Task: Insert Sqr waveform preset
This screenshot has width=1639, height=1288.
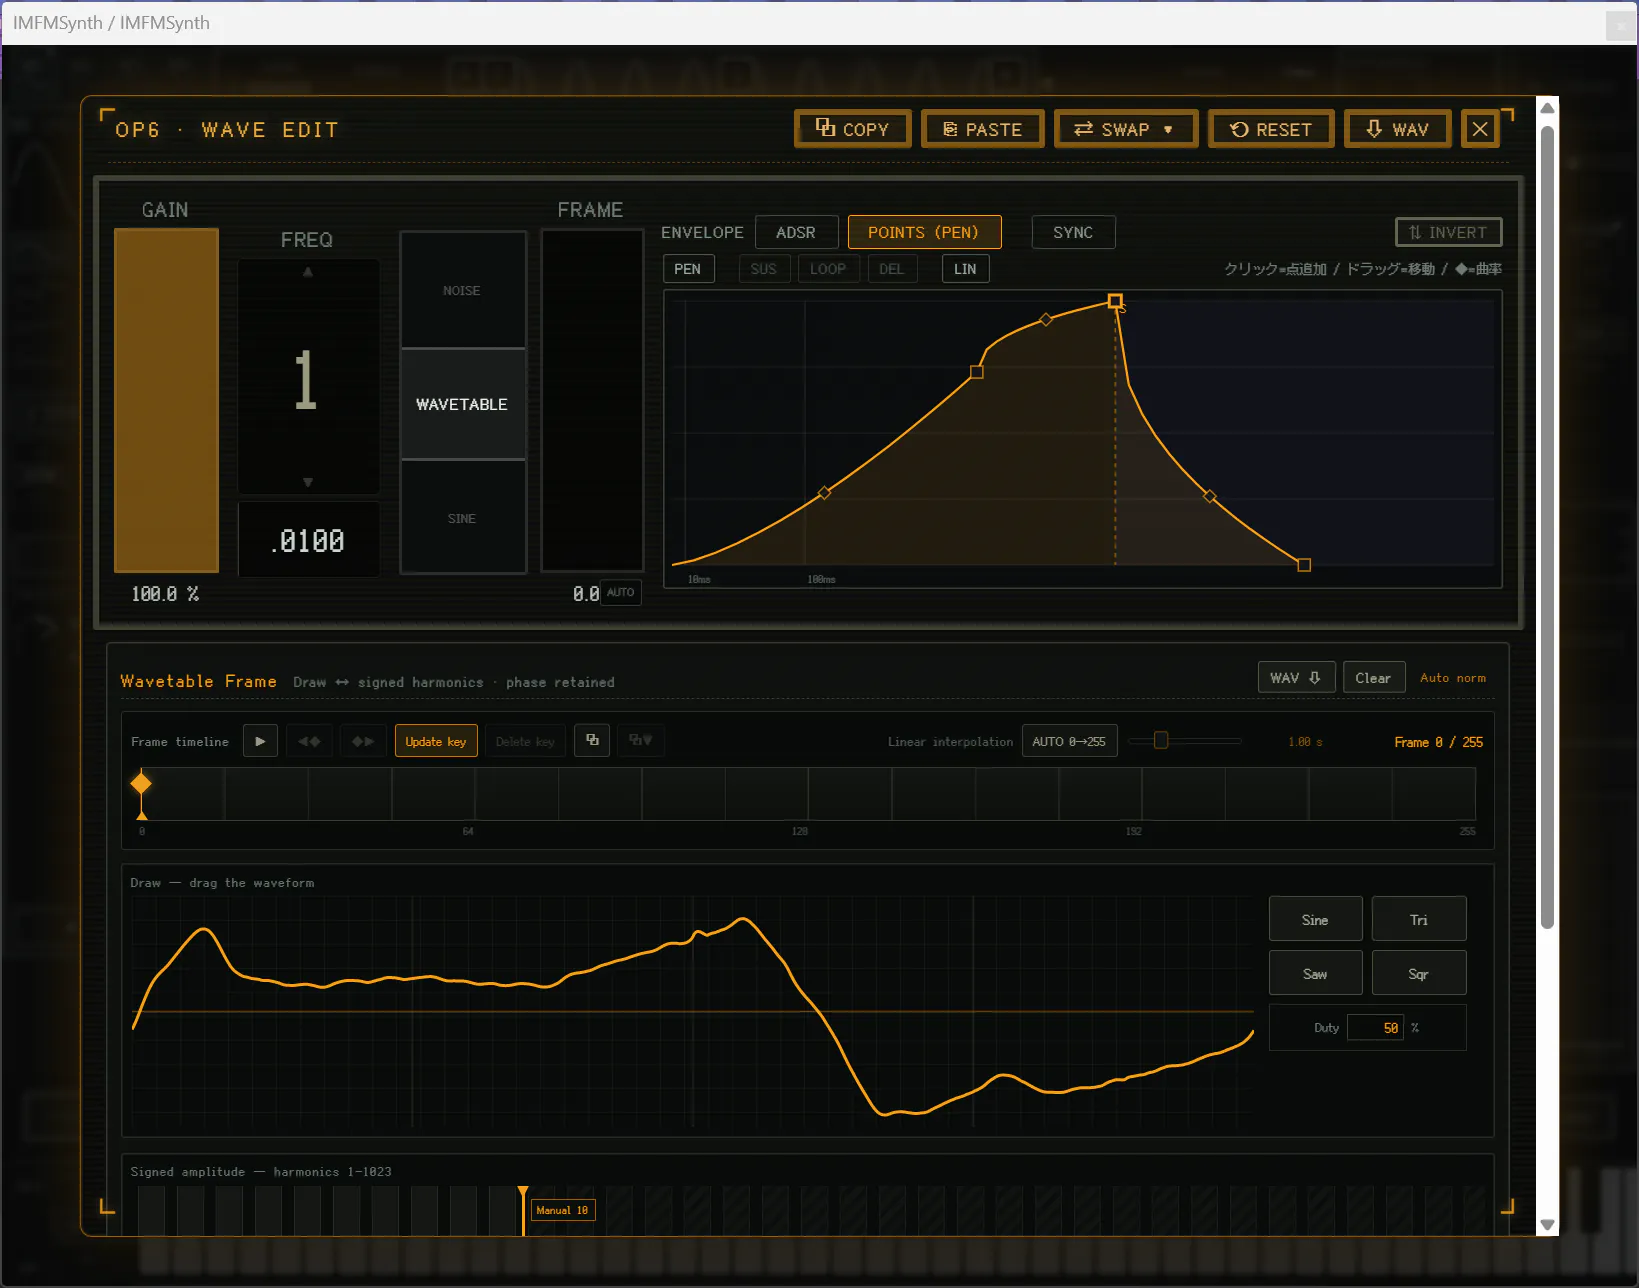Action: [1418, 973]
